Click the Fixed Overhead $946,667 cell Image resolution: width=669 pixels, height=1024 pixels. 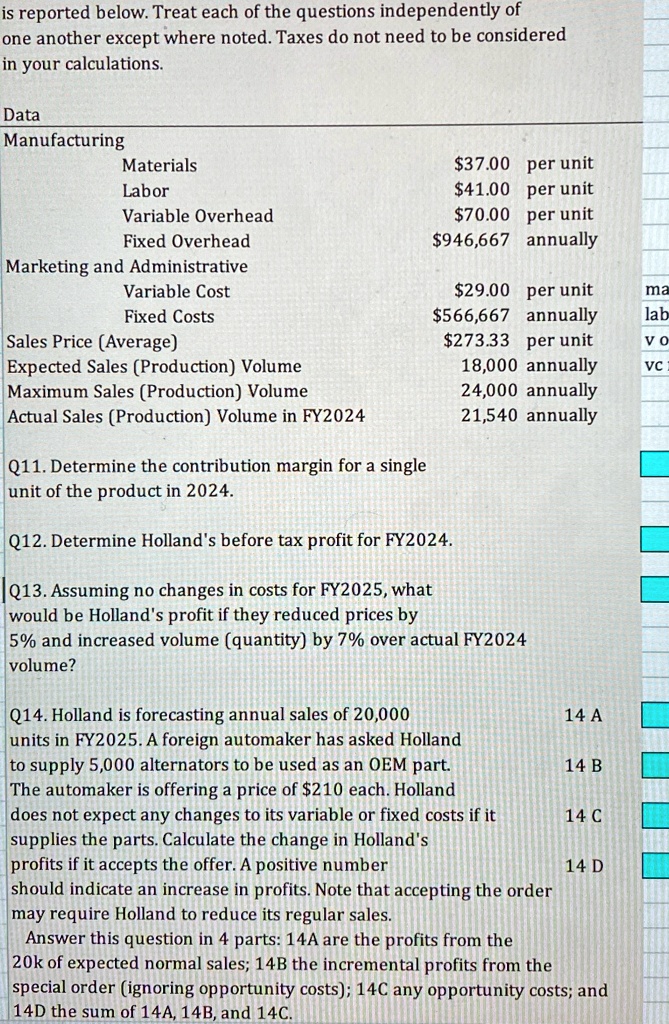click(471, 240)
